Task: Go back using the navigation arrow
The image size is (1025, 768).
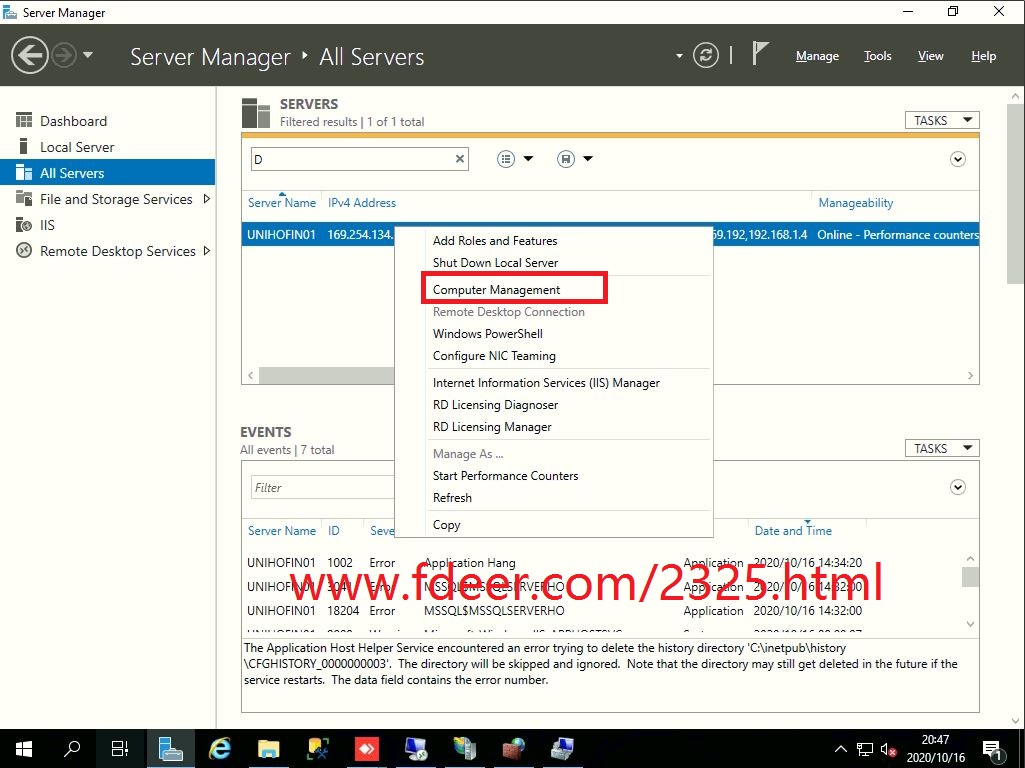Action: 29,56
